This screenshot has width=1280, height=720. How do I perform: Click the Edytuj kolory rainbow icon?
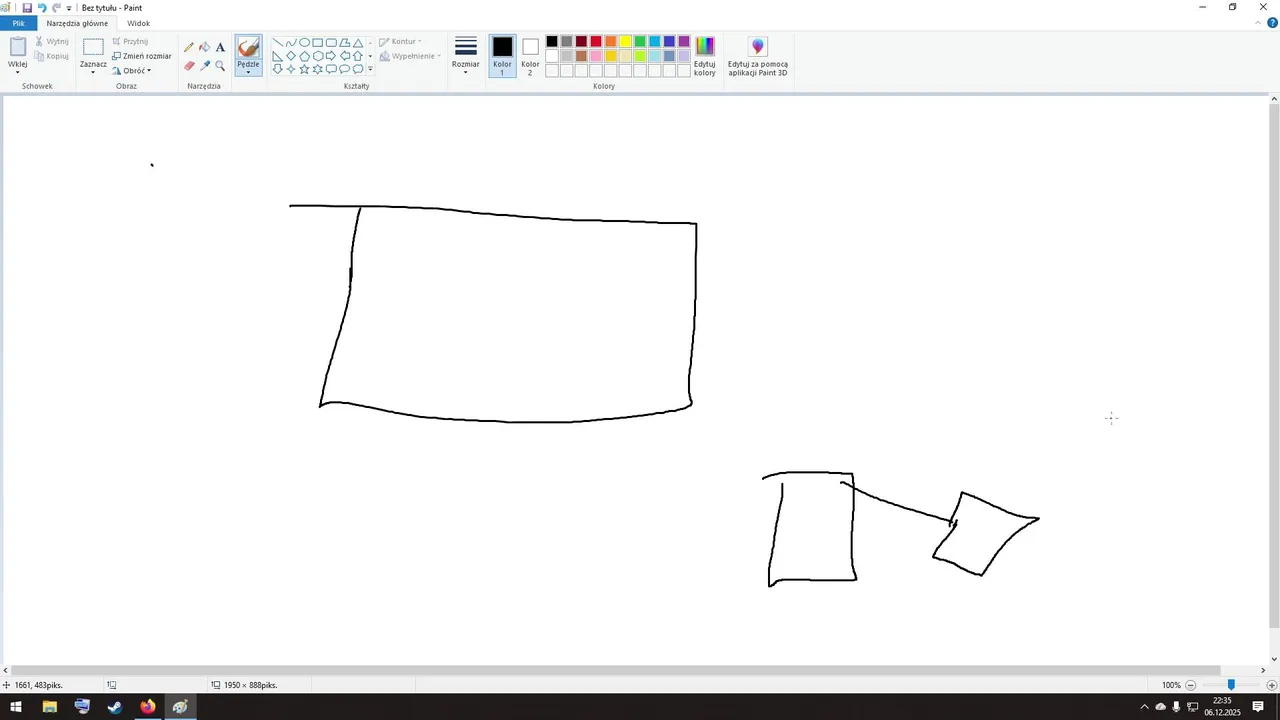coord(705,46)
